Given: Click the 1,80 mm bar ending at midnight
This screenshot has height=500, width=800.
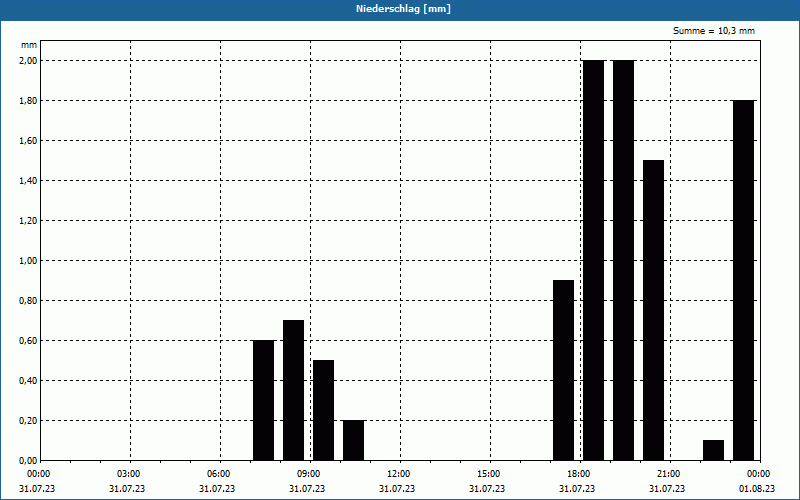Looking at the screenshot, I should [744, 281].
